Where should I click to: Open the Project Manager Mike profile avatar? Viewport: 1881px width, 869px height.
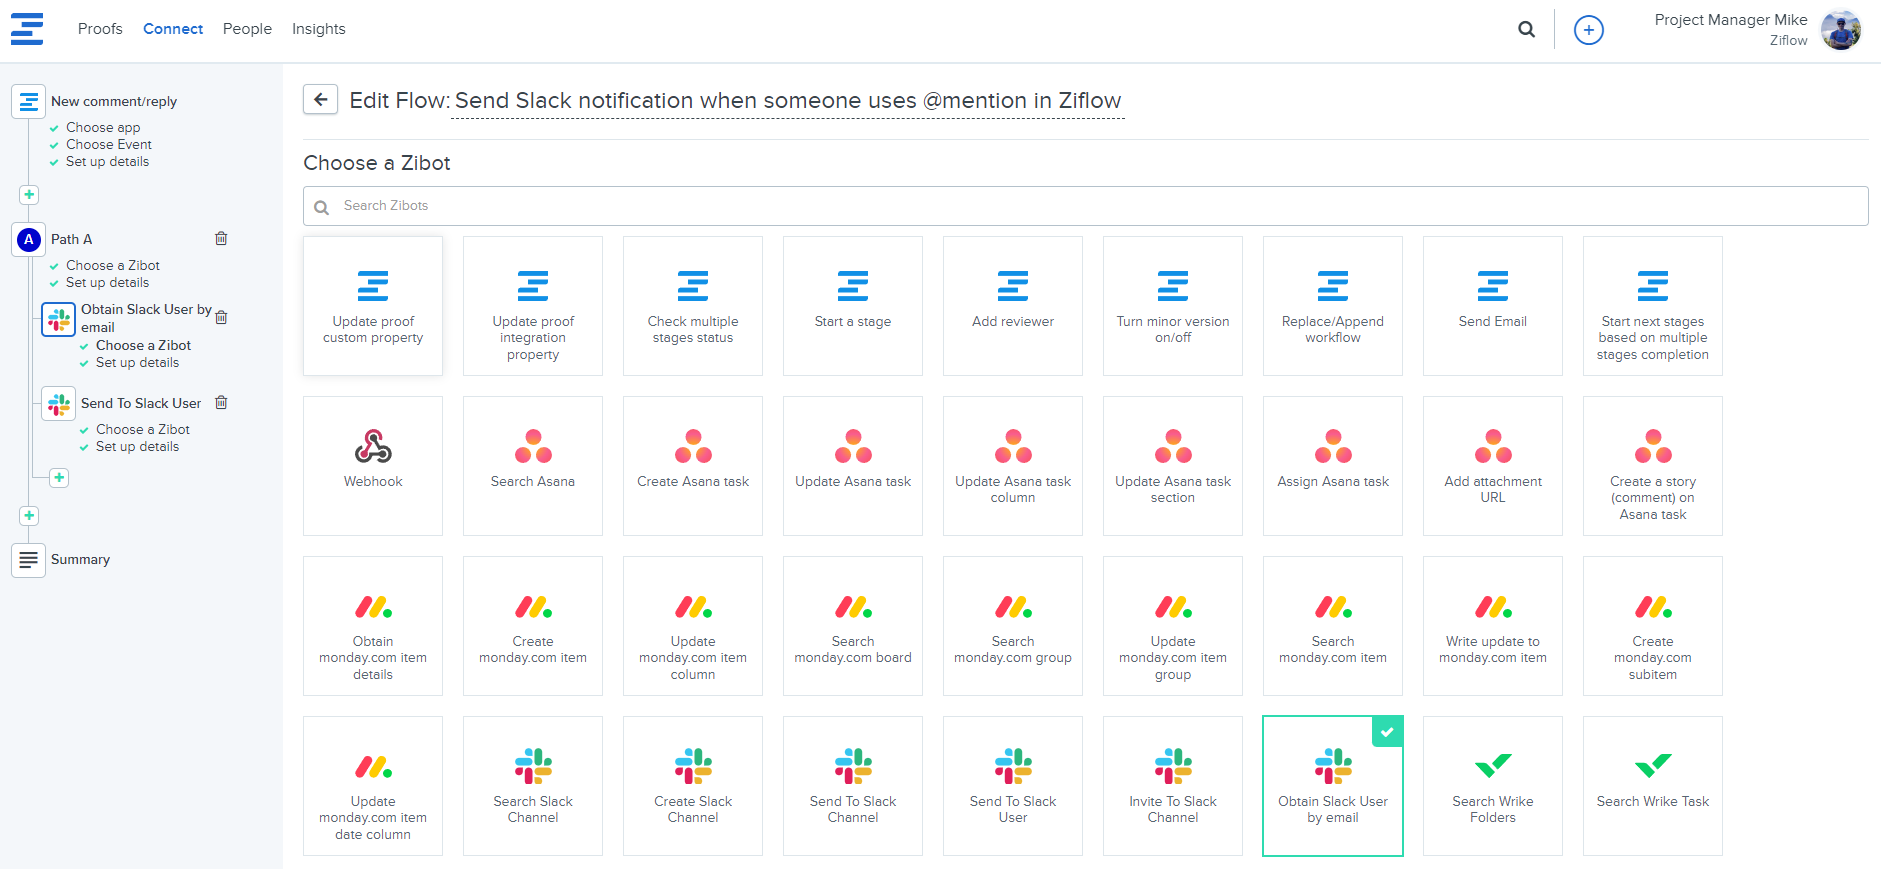point(1840,30)
